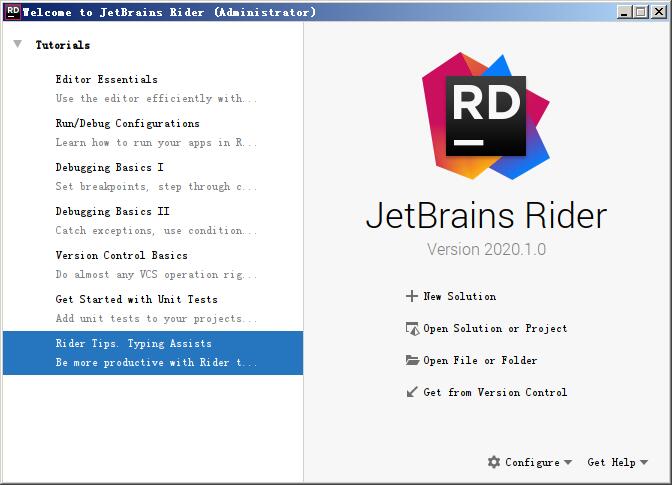Click 'Add unit tests to your projects' description
The height and width of the screenshot is (485, 672).
(156, 318)
